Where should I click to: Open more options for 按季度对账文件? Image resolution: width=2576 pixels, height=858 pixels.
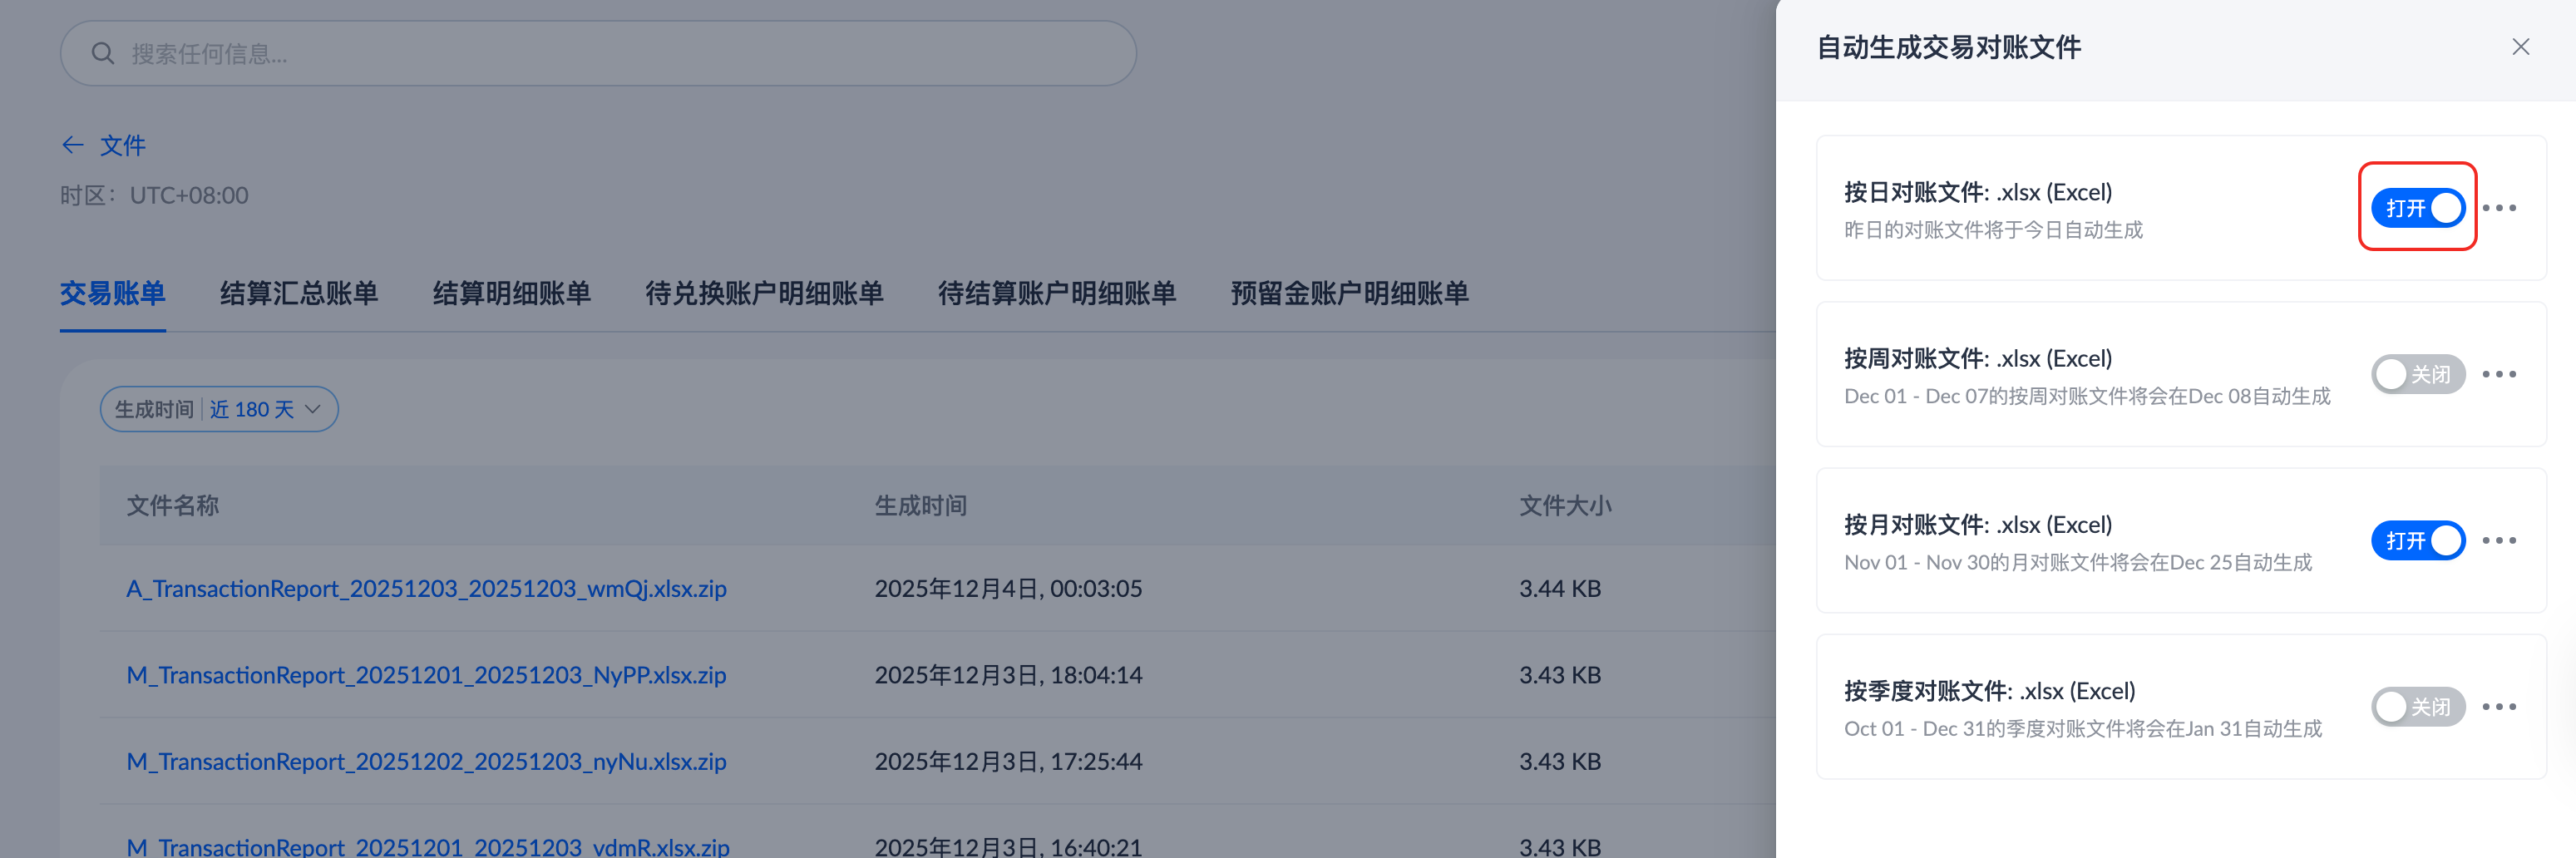[x=2498, y=707]
